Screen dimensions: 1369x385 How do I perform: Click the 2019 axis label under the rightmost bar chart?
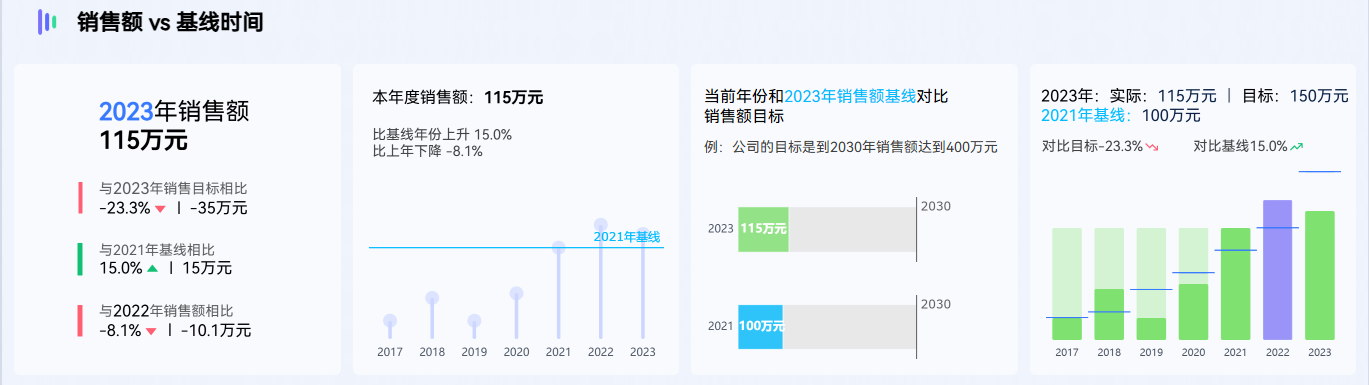1151,352
